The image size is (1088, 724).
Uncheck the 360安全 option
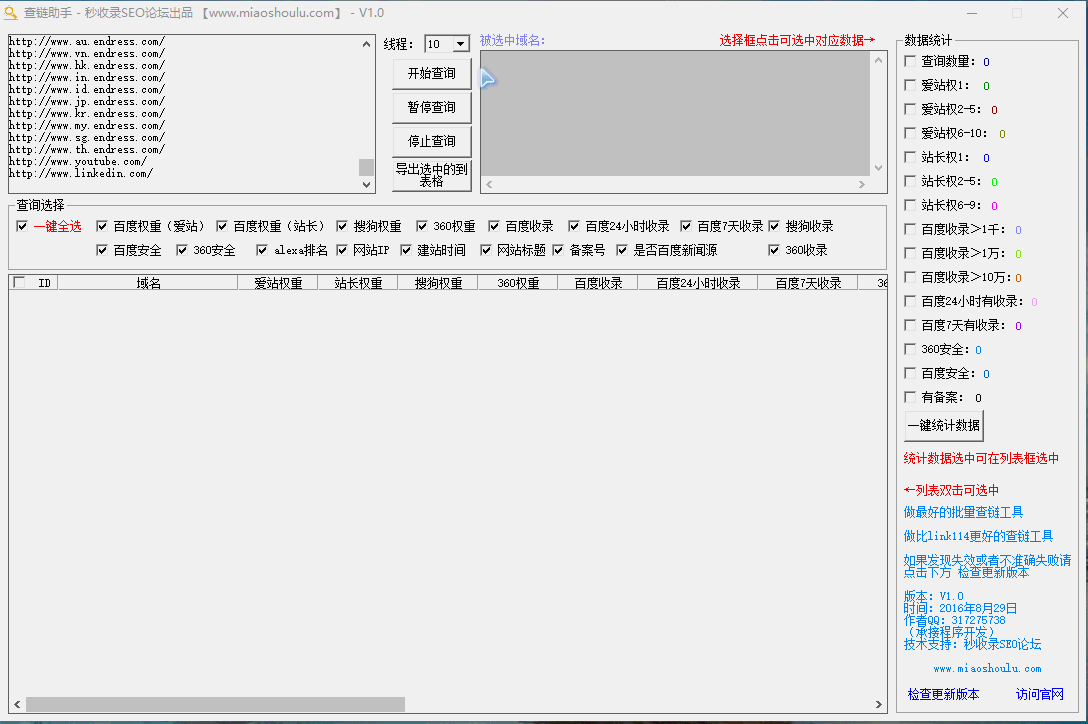[x=184, y=250]
